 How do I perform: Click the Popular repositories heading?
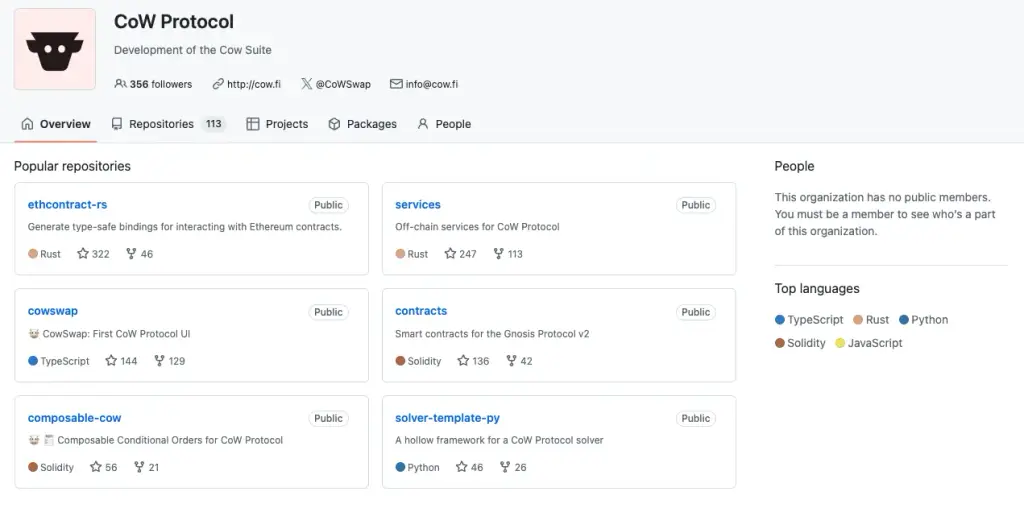pos(72,166)
